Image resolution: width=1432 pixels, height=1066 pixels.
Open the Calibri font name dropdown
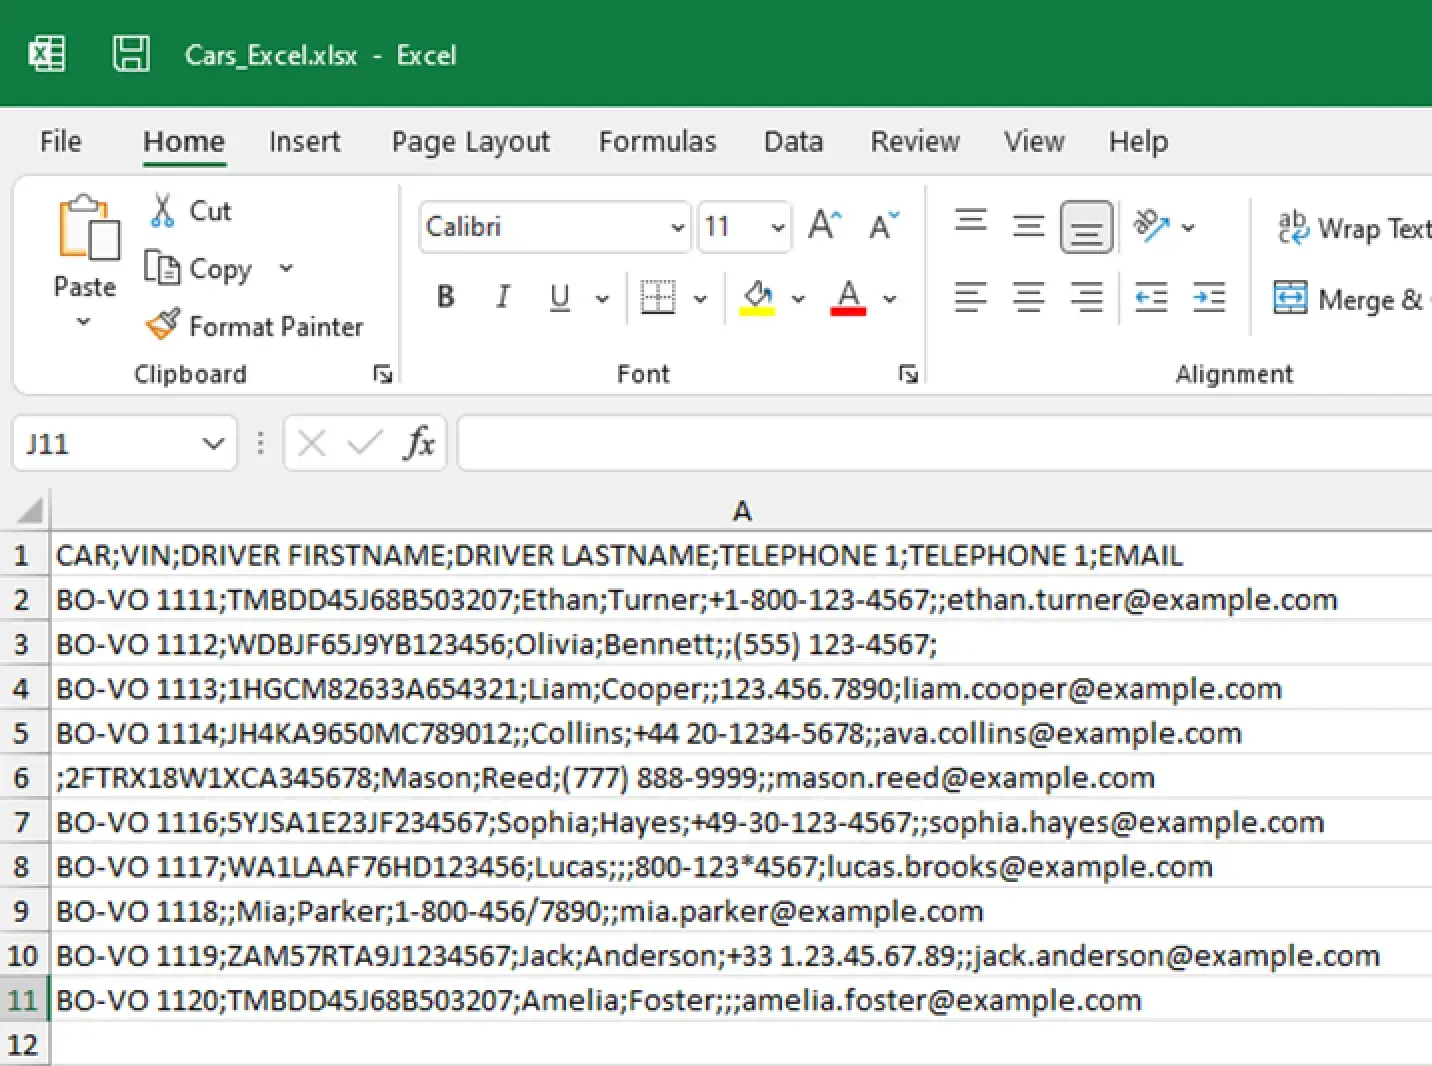pos(677,227)
